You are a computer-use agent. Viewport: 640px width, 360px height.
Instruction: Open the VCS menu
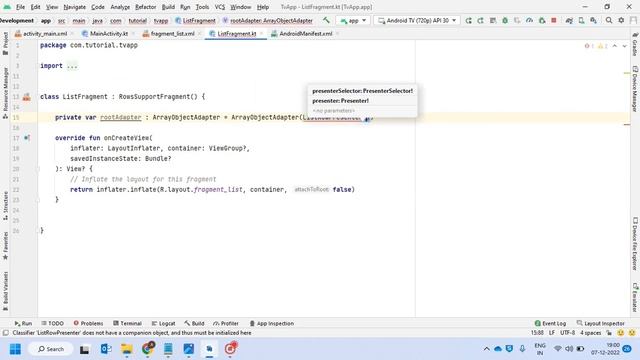(220, 7)
